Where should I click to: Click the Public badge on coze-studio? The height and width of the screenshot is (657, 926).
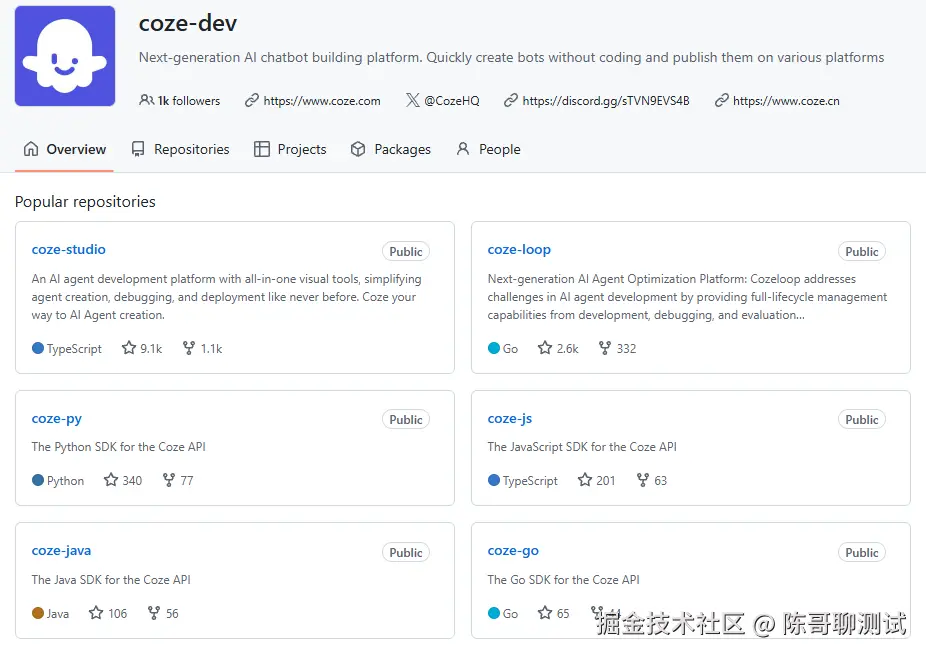pos(406,251)
